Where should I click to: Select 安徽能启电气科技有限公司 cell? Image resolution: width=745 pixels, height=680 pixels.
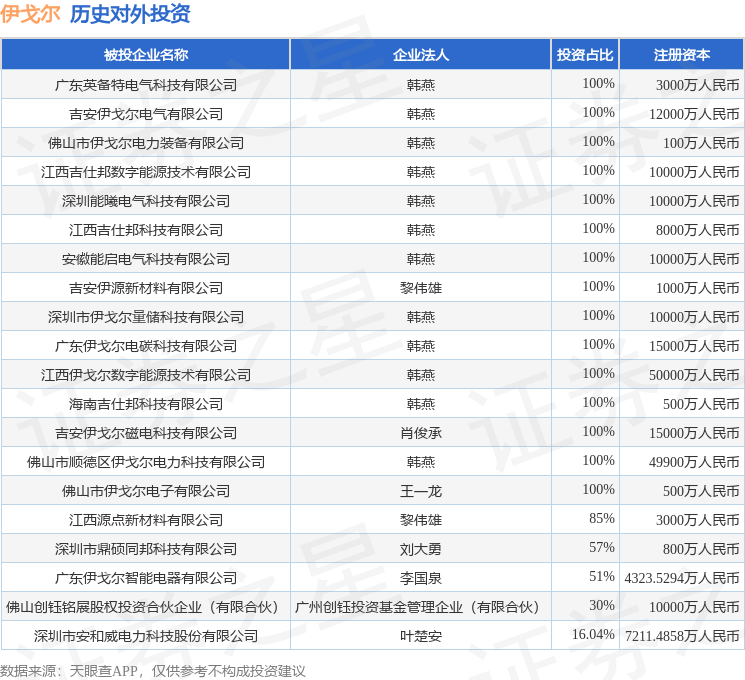(x=146, y=259)
